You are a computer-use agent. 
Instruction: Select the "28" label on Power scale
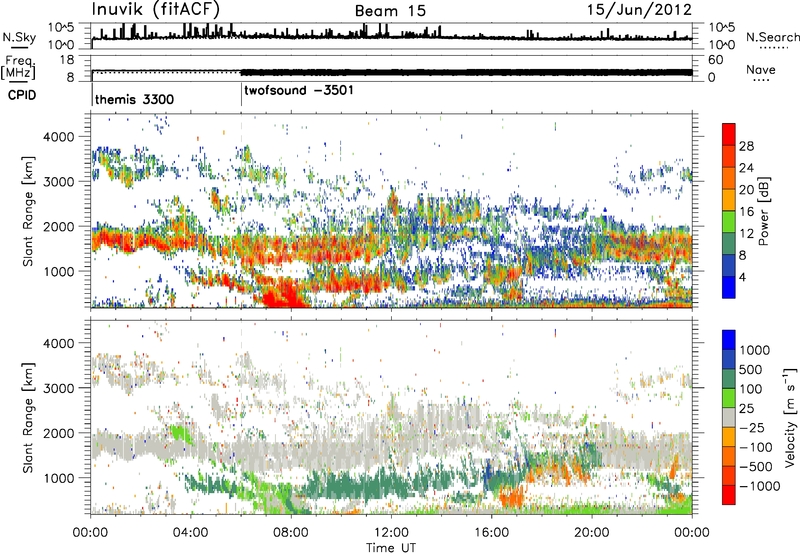[x=746, y=146]
